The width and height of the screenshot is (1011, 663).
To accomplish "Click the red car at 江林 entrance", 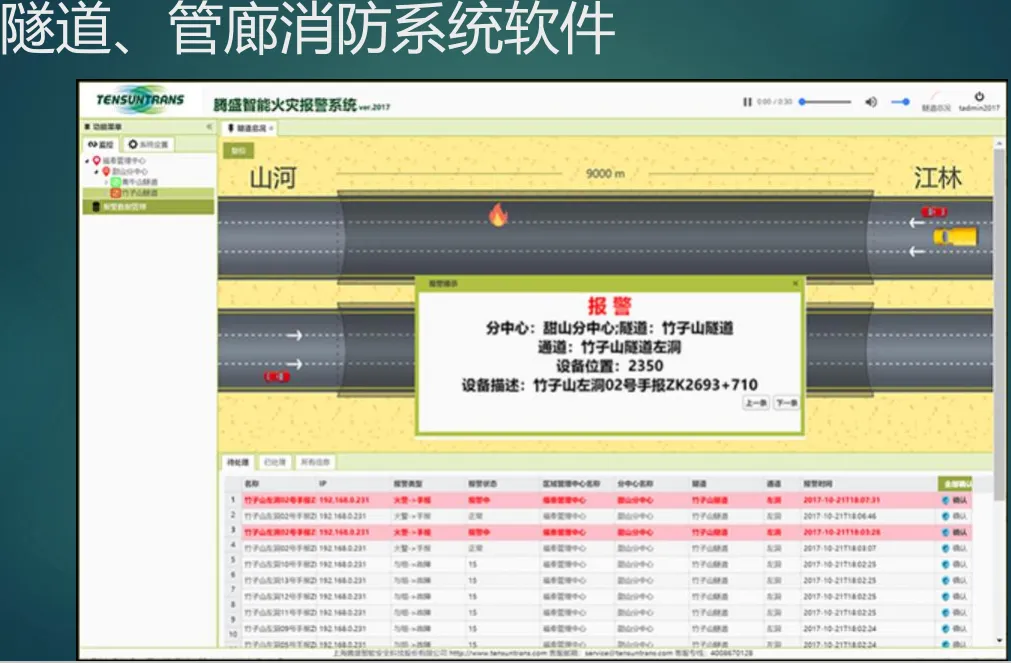I will tap(934, 212).
